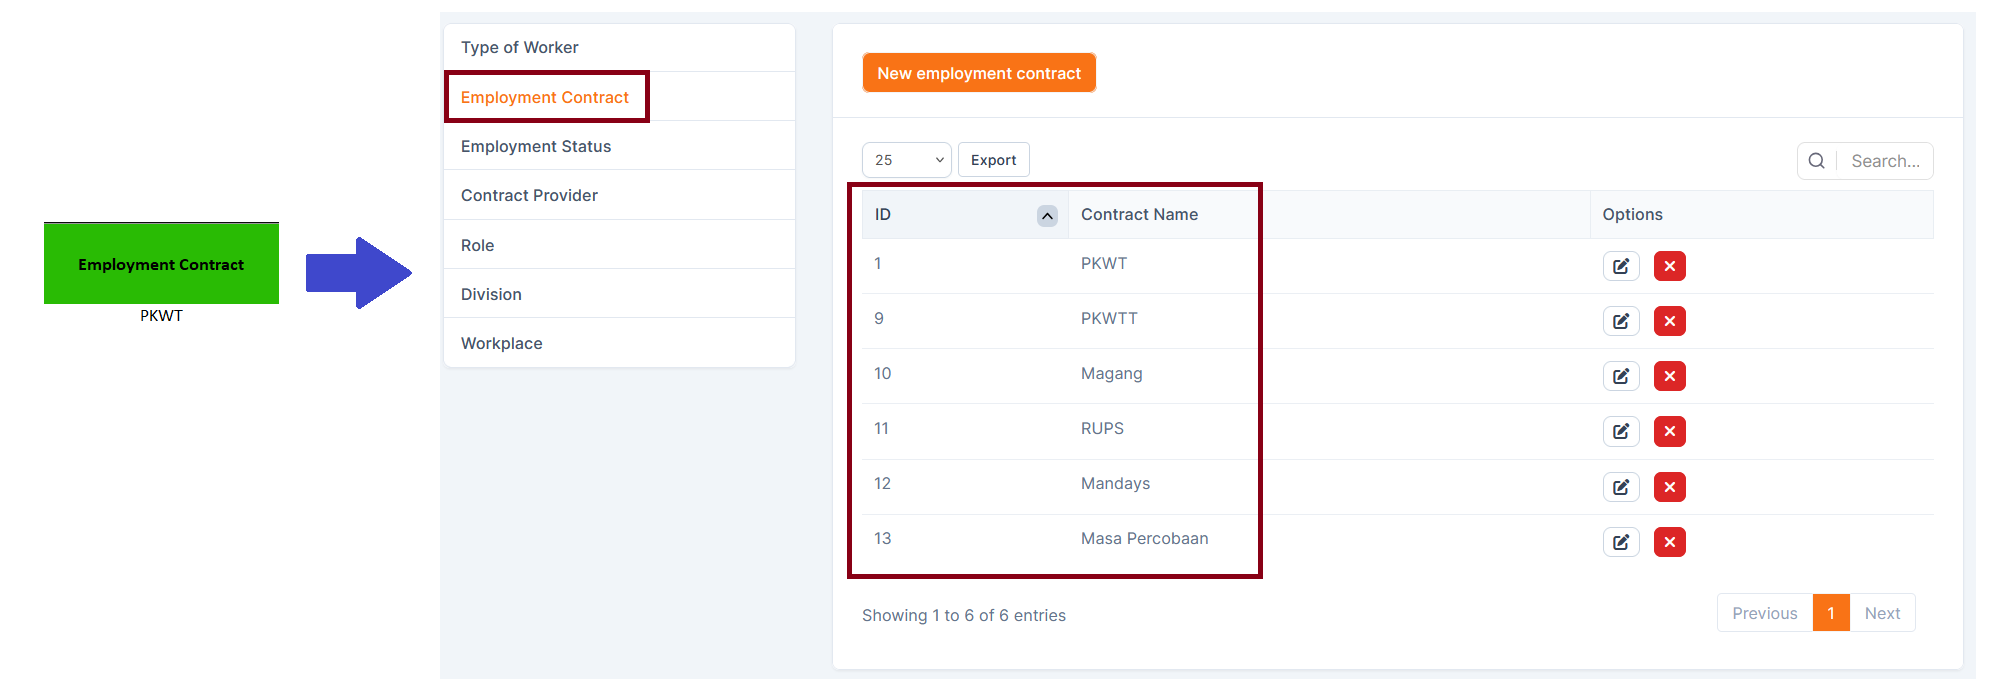Open the Type of Worker menu item
The image size is (1993, 700).
click(x=520, y=48)
